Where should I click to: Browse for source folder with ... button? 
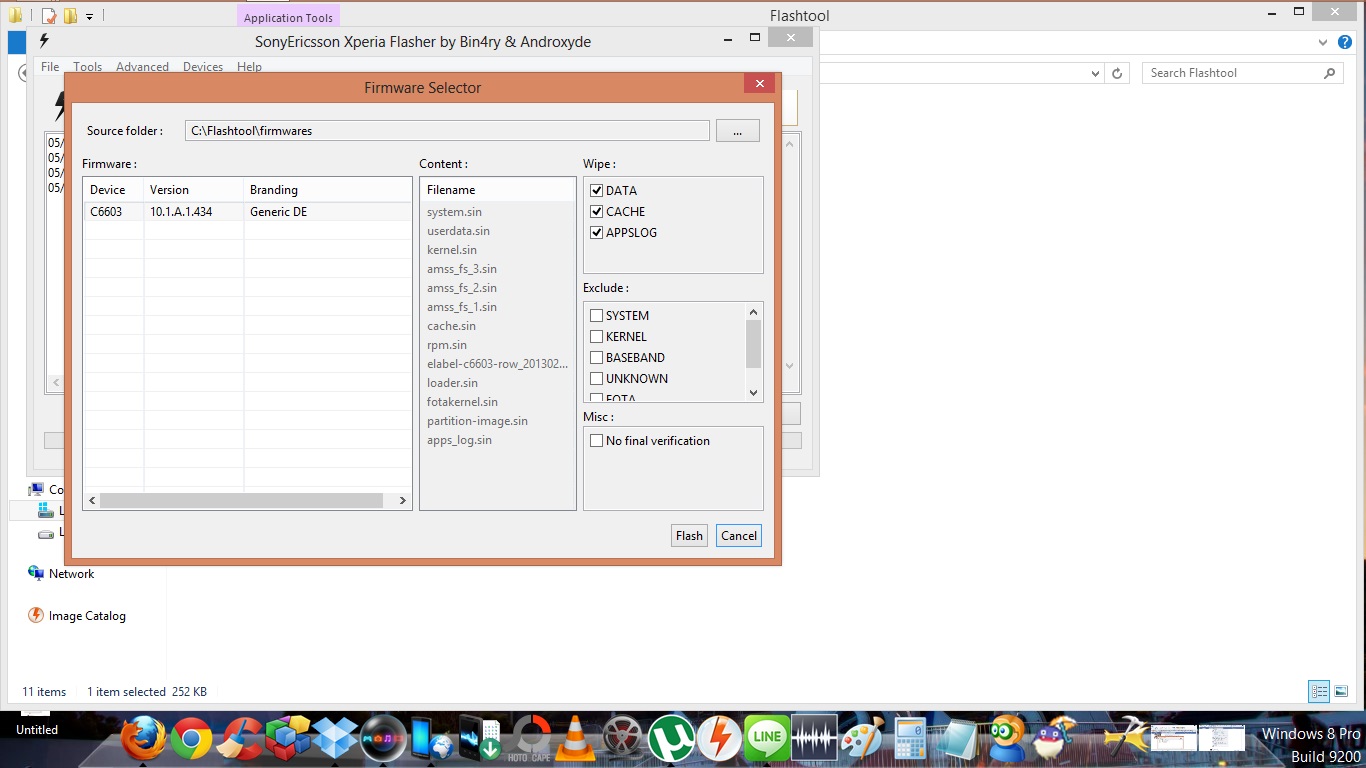pos(738,131)
